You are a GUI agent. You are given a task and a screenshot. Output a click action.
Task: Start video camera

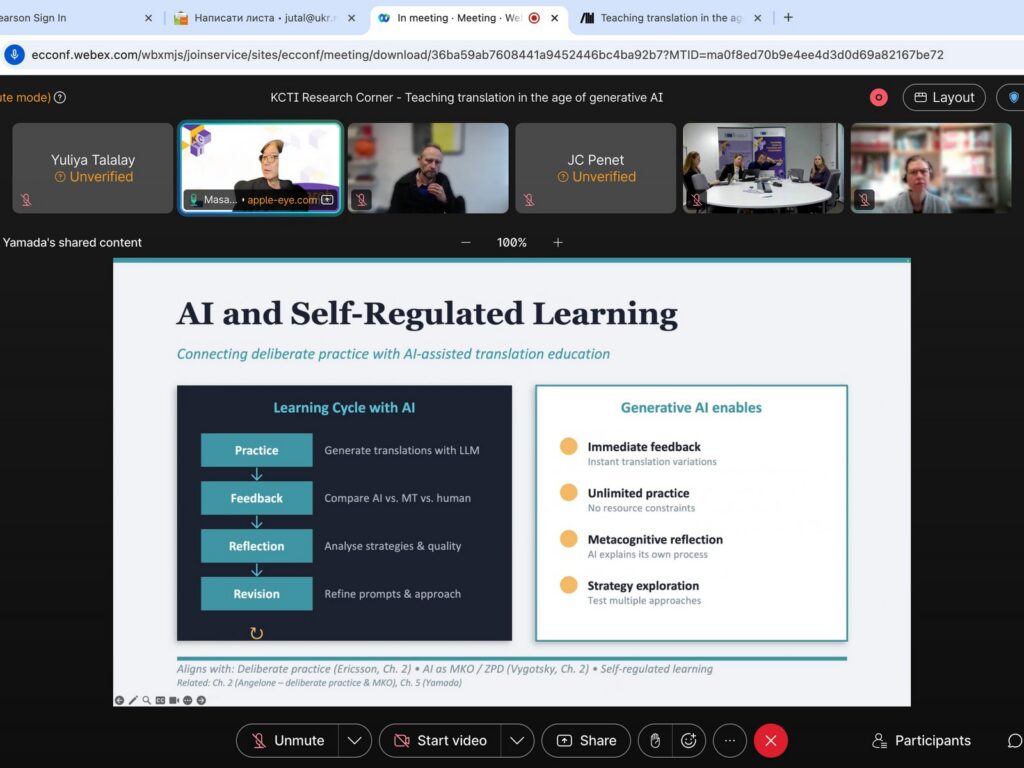click(440, 741)
